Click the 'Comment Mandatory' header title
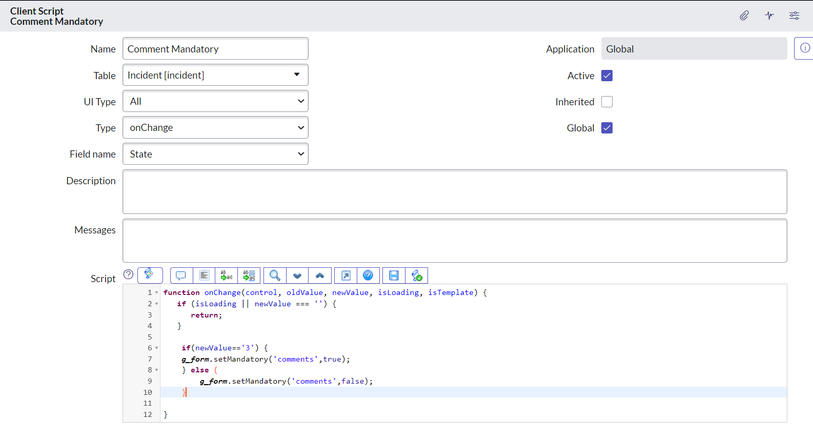This screenshot has height=431, width=813. click(57, 21)
